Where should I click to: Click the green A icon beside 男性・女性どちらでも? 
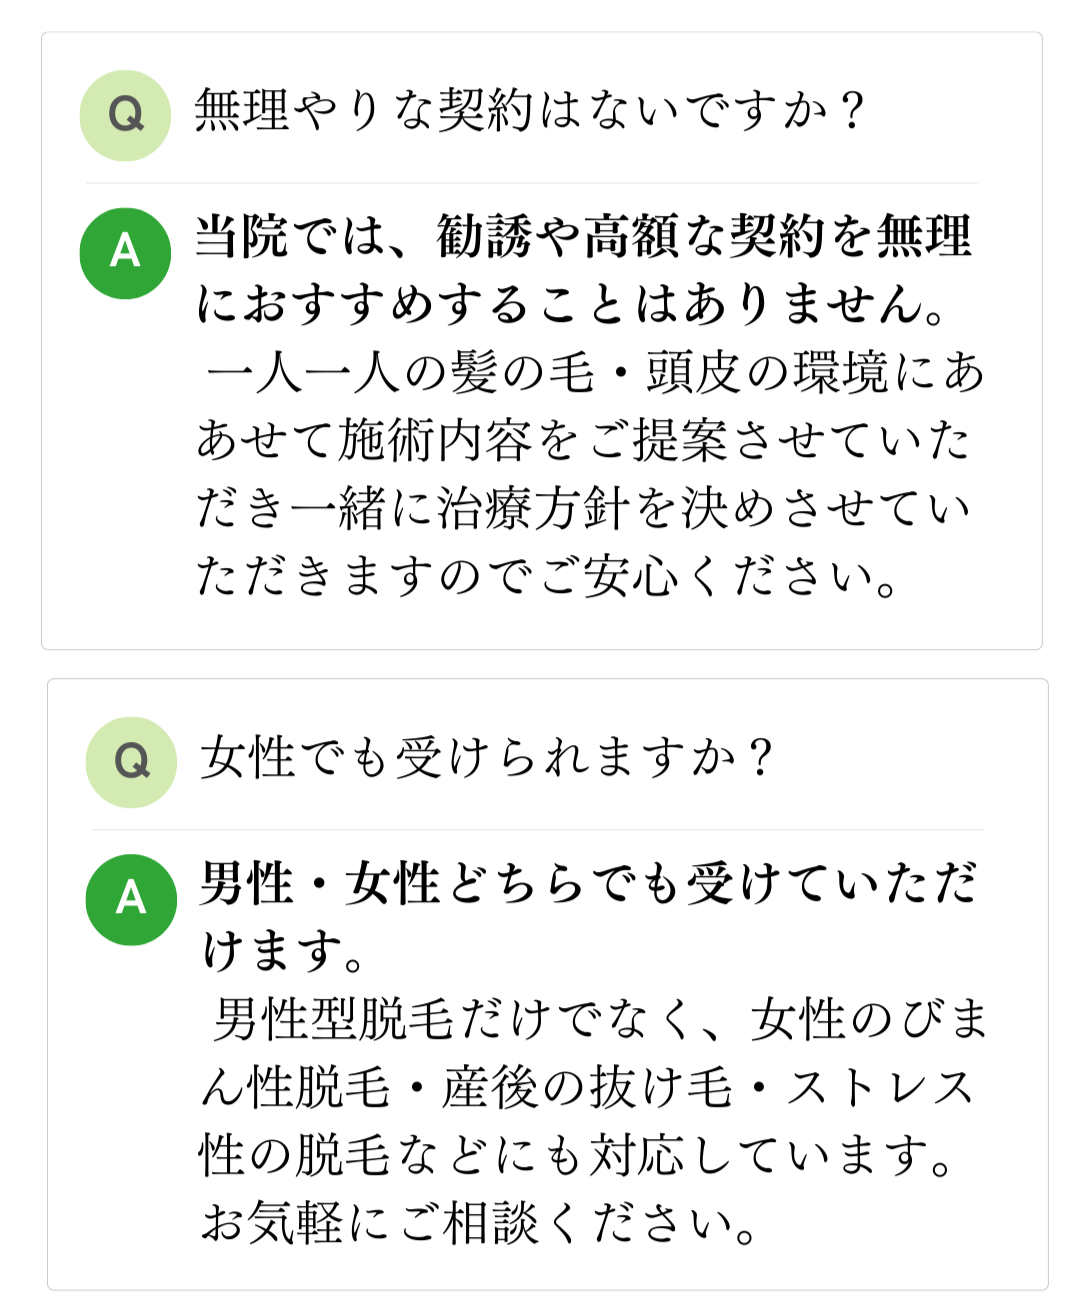(x=131, y=899)
